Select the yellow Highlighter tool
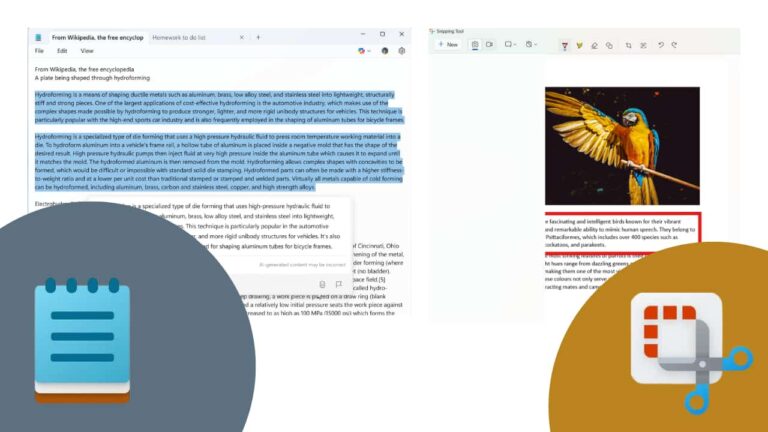This screenshot has height=432, width=768. [x=579, y=45]
